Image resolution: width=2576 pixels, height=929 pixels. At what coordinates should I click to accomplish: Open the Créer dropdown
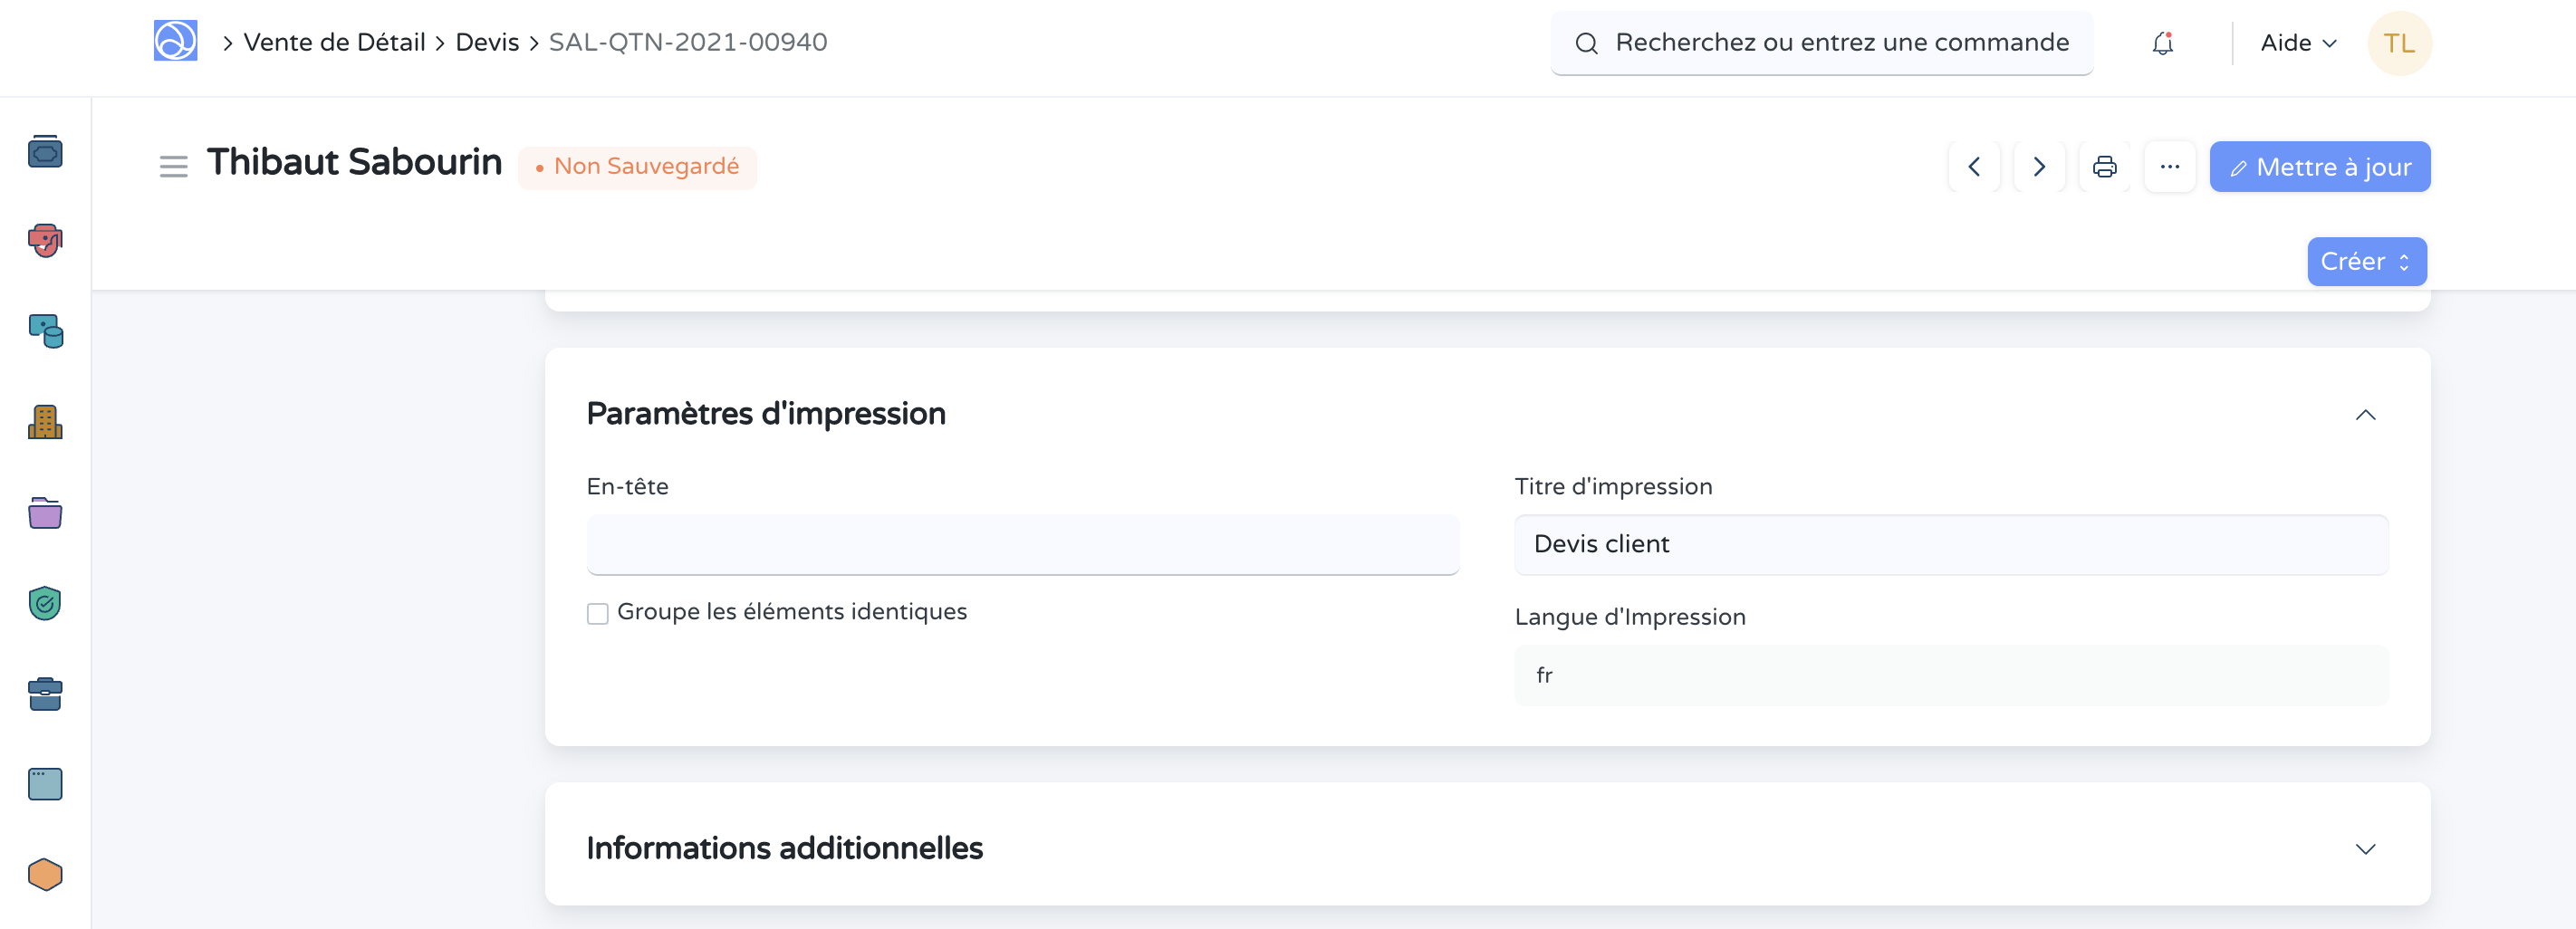pyautogui.click(x=2366, y=261)
